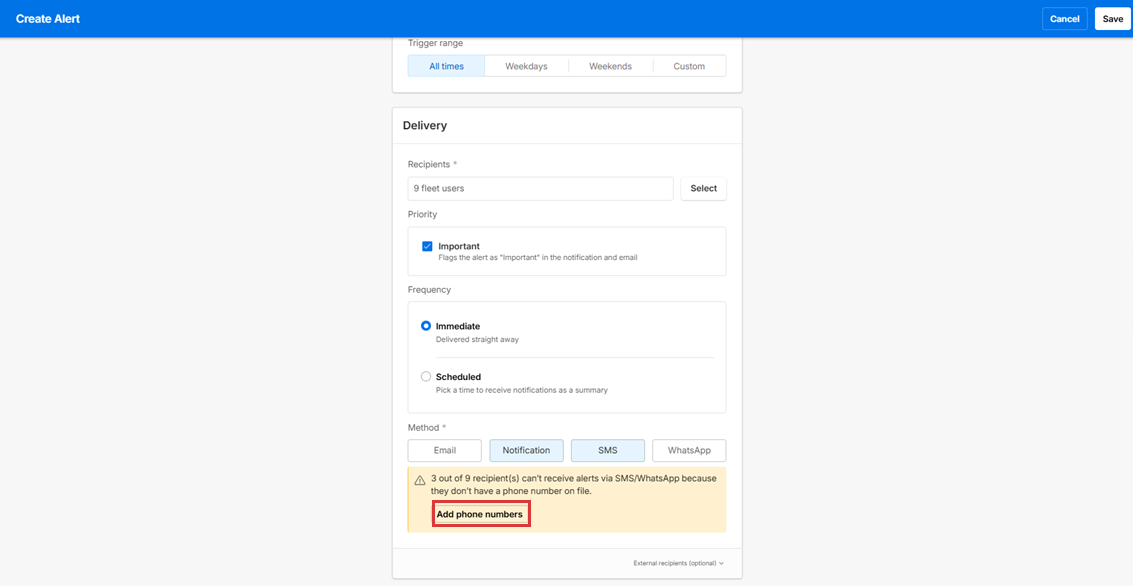Click the Delivery section heading

pos(425,126)
